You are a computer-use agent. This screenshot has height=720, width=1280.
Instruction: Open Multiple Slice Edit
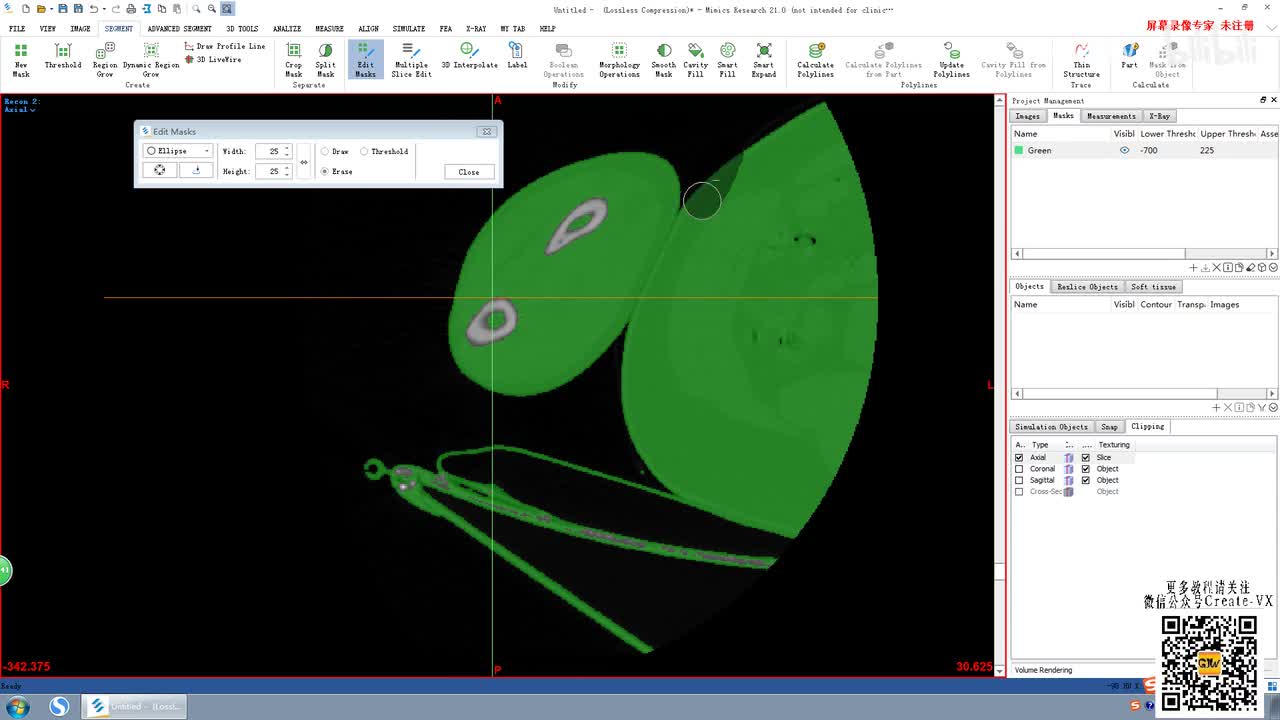click(411, 60)
